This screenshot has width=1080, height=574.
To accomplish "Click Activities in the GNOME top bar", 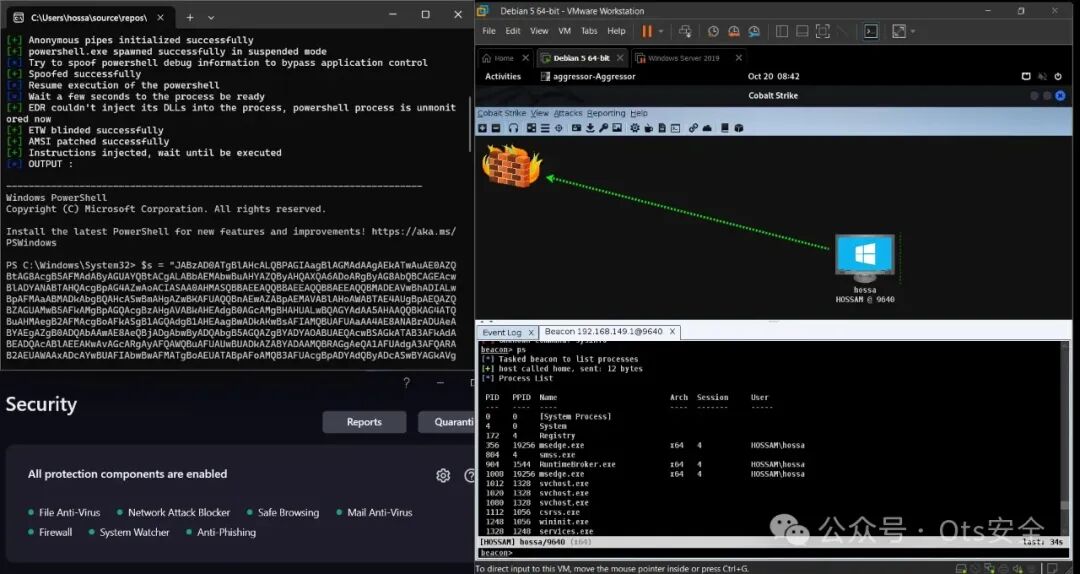I will 503,76.
